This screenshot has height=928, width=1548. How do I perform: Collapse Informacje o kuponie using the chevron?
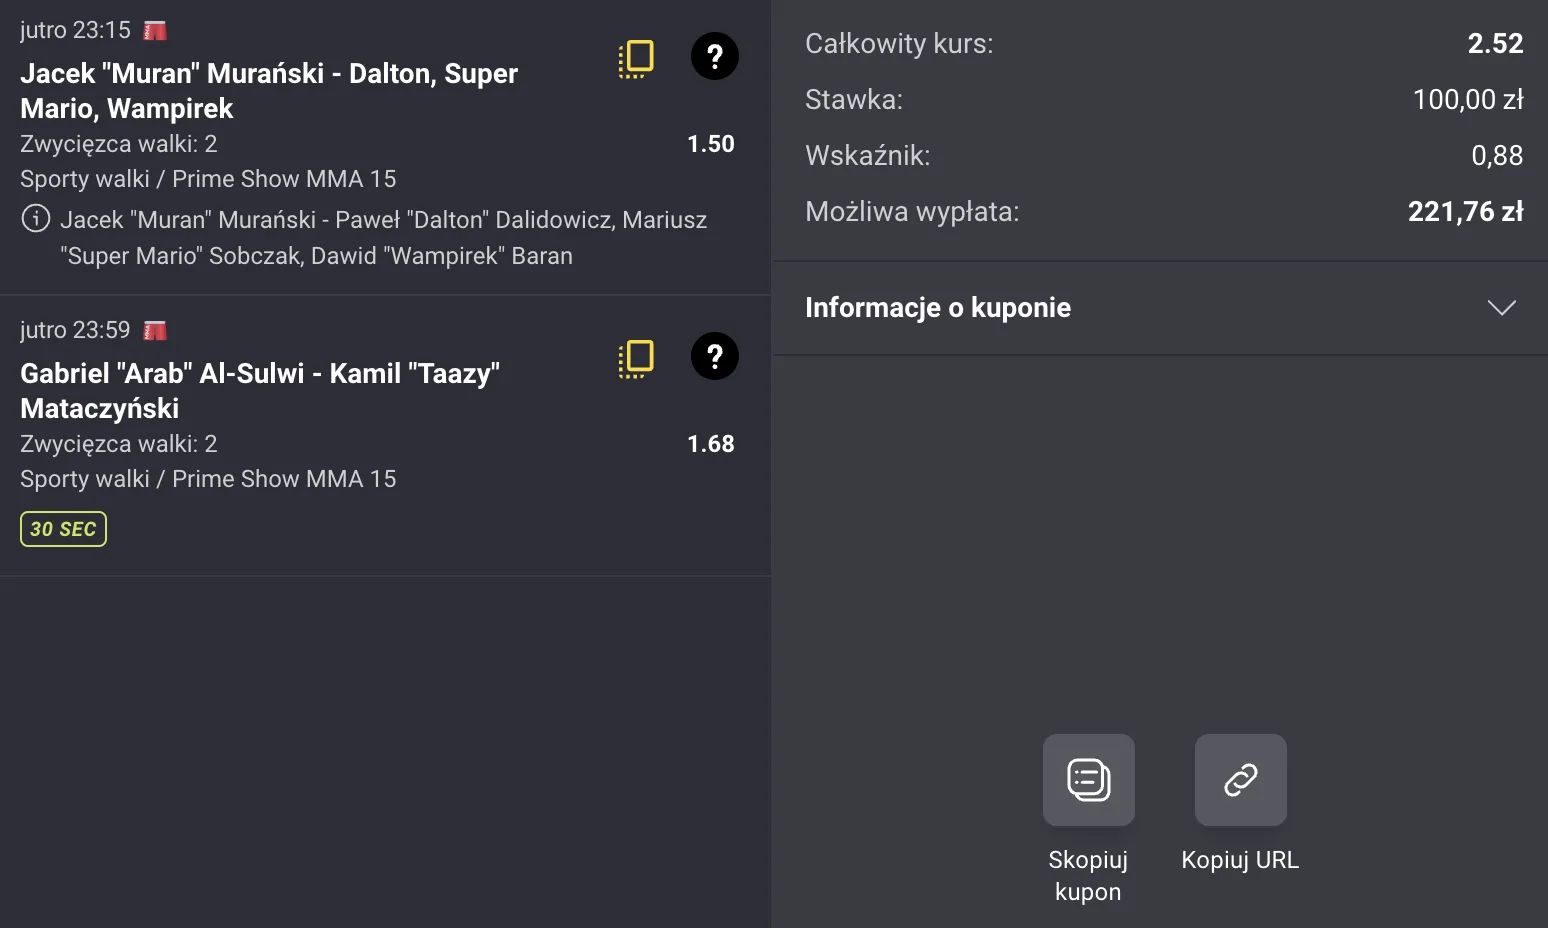pos(1500,308)
